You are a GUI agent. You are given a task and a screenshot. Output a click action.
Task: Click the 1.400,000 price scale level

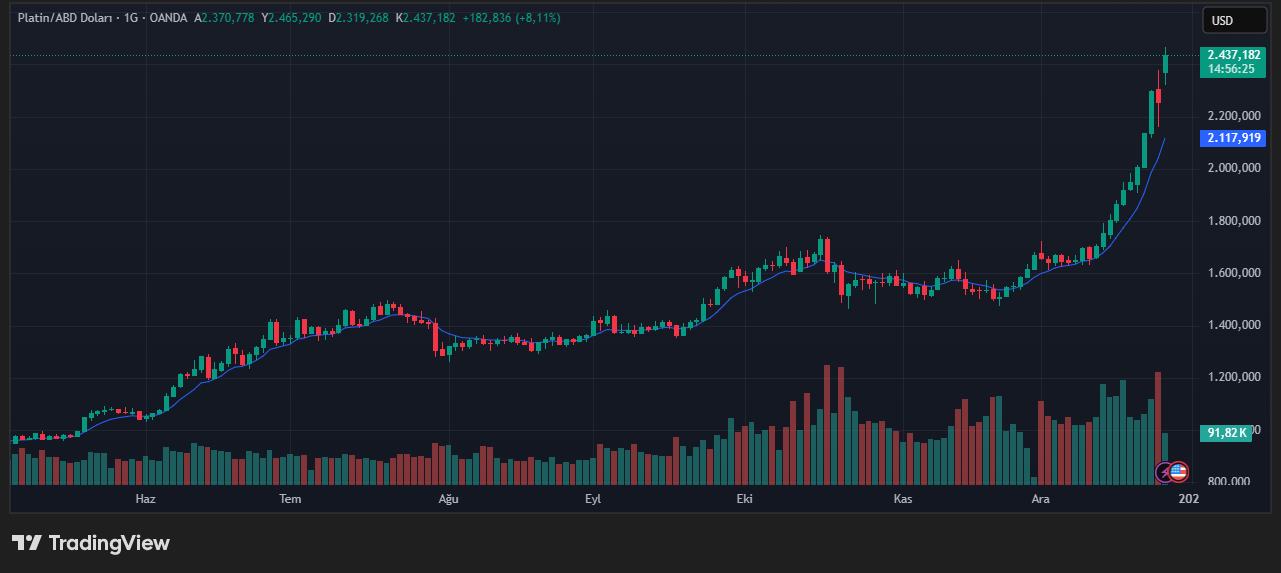pos(1234,325)
